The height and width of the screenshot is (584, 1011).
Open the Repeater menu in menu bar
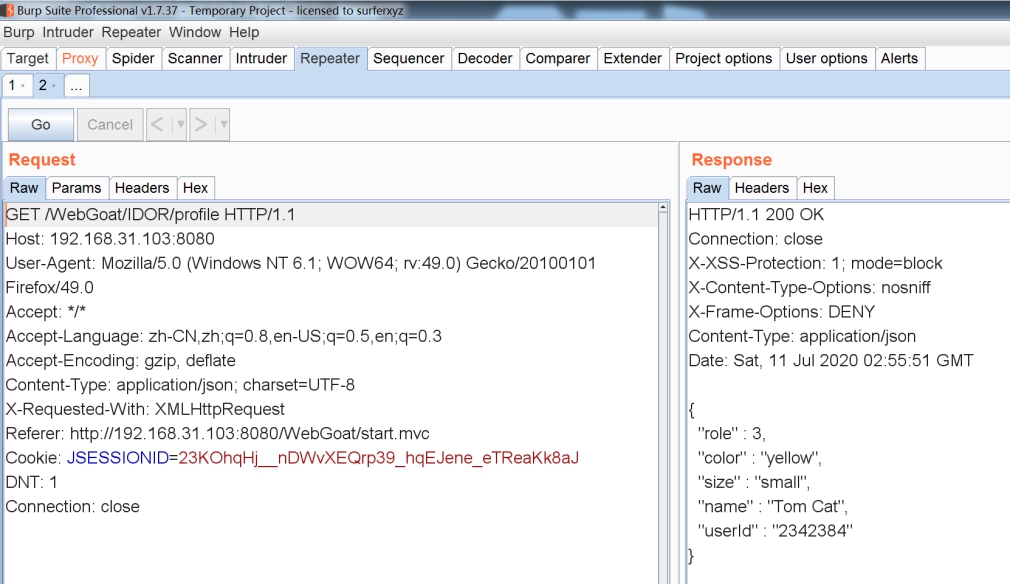point(131,32)
